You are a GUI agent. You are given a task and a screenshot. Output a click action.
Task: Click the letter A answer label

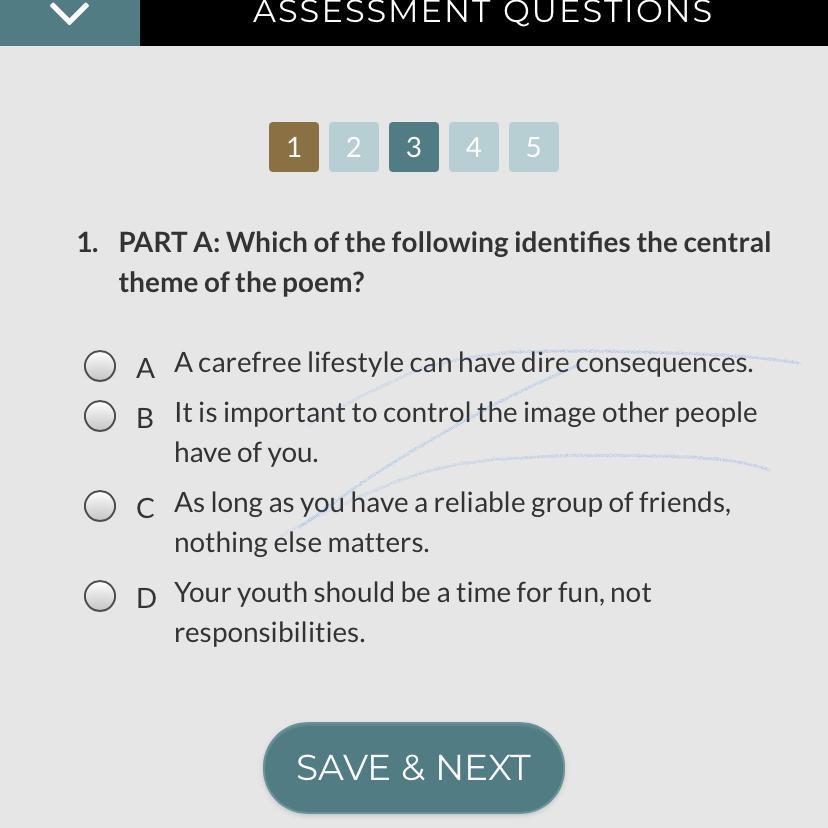[146, 369]
